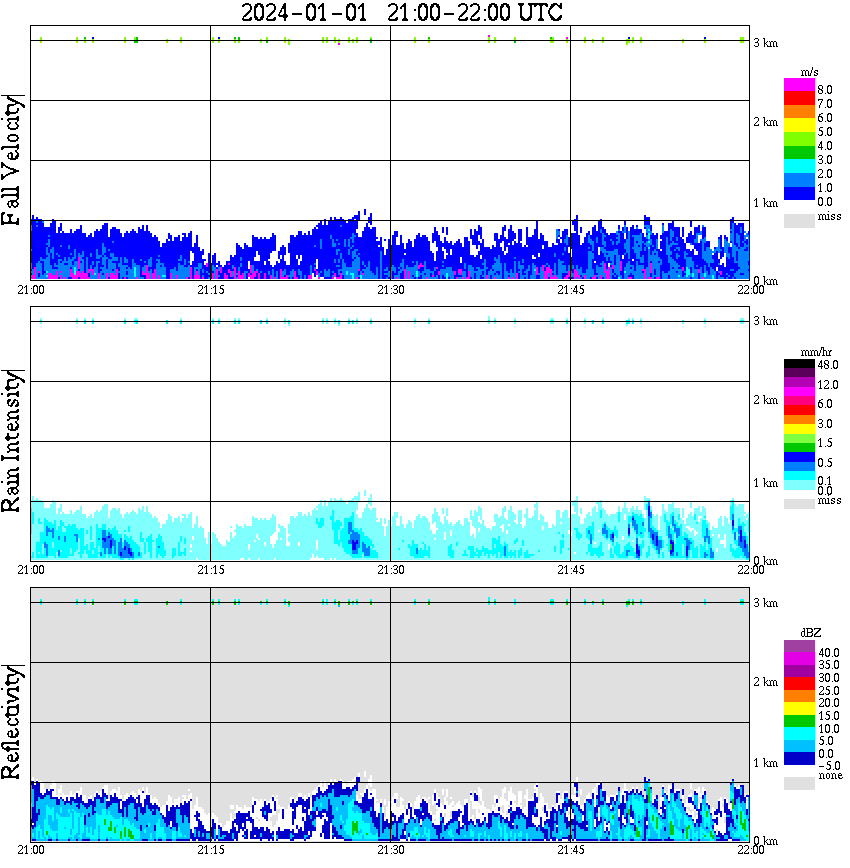Screen dimensions: 850x868
Task: Click the black swatch in the mm/hr legend
Action: (799, 364)
